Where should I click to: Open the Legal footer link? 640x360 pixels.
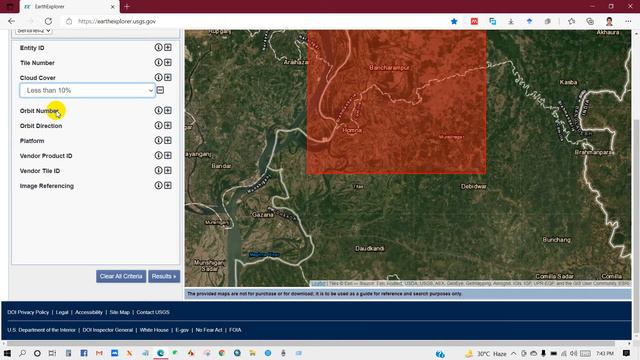[x=62, y=312]
